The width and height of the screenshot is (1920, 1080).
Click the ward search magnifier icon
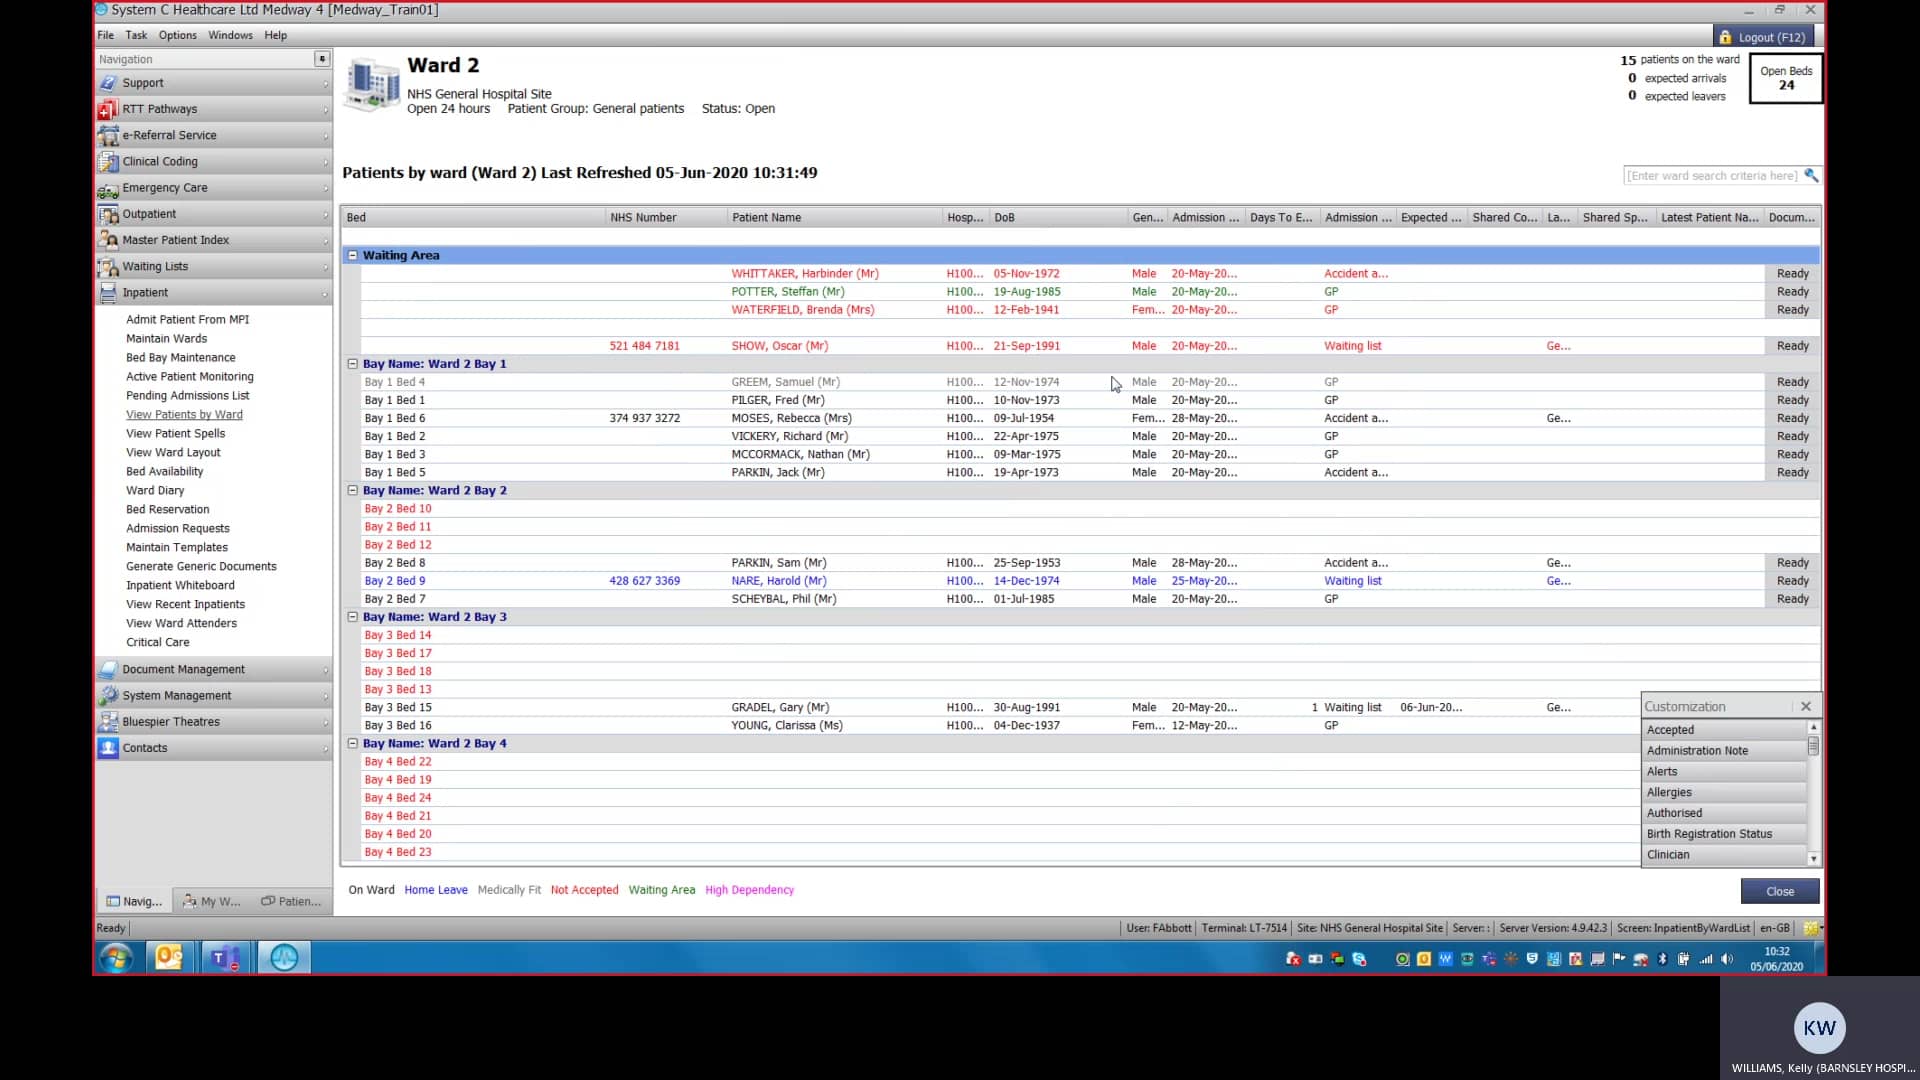pos(1811,175)
